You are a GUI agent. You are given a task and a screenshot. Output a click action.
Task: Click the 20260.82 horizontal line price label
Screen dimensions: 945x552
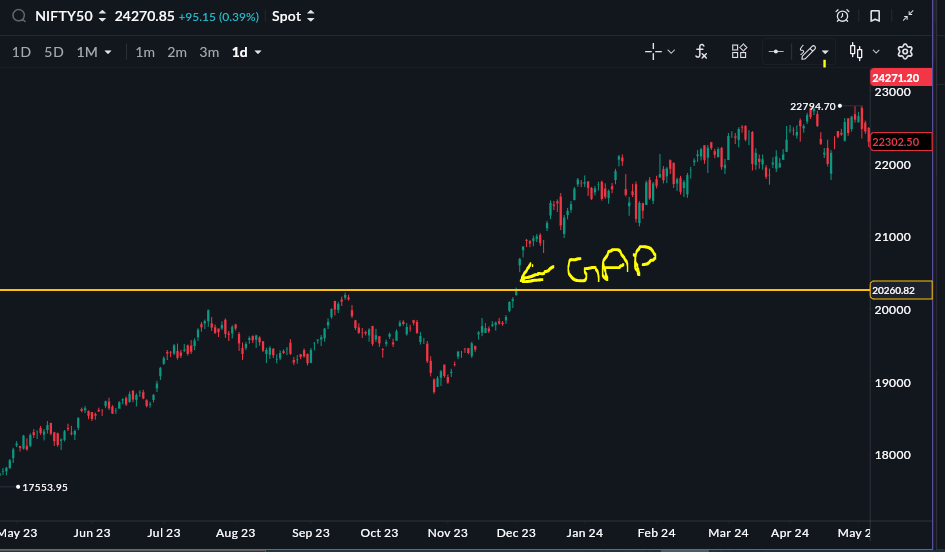(901, 290)
